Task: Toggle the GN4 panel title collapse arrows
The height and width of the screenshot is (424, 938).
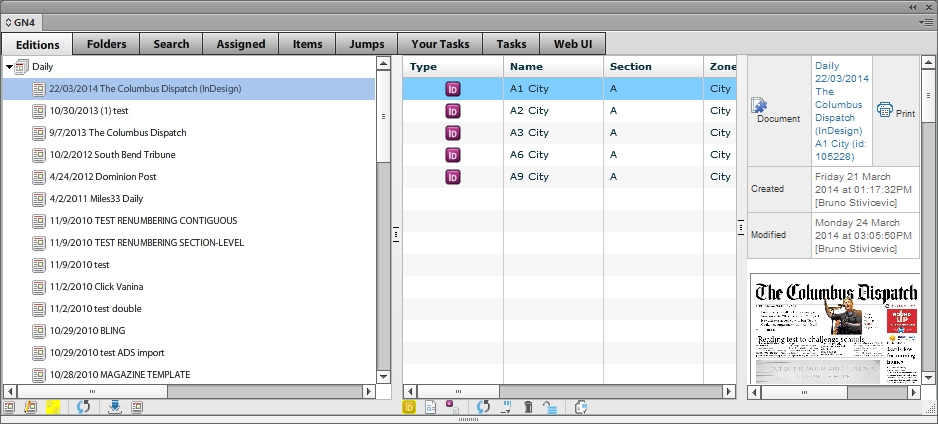Action: click(8, 23)
